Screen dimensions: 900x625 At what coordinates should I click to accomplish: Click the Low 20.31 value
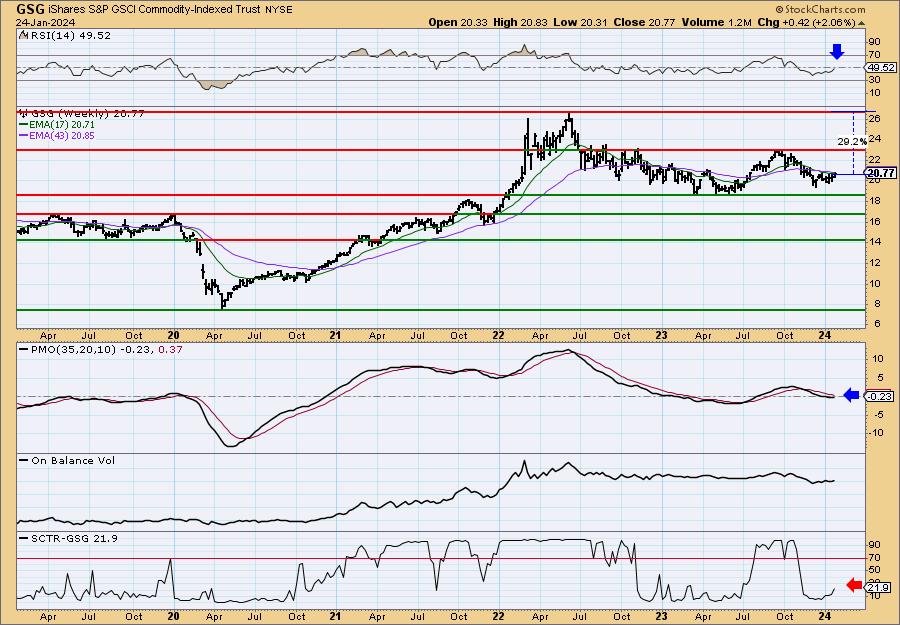(580, 22)
